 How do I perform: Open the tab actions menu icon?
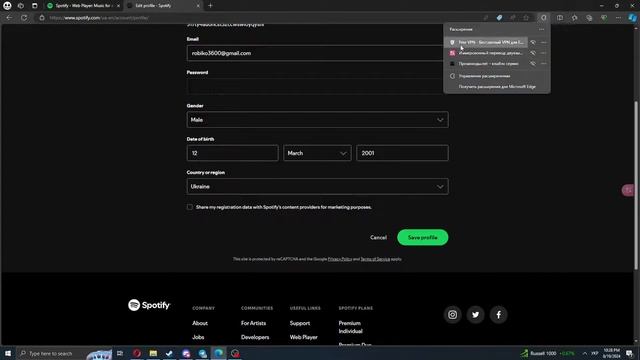[x=35, y=6]
